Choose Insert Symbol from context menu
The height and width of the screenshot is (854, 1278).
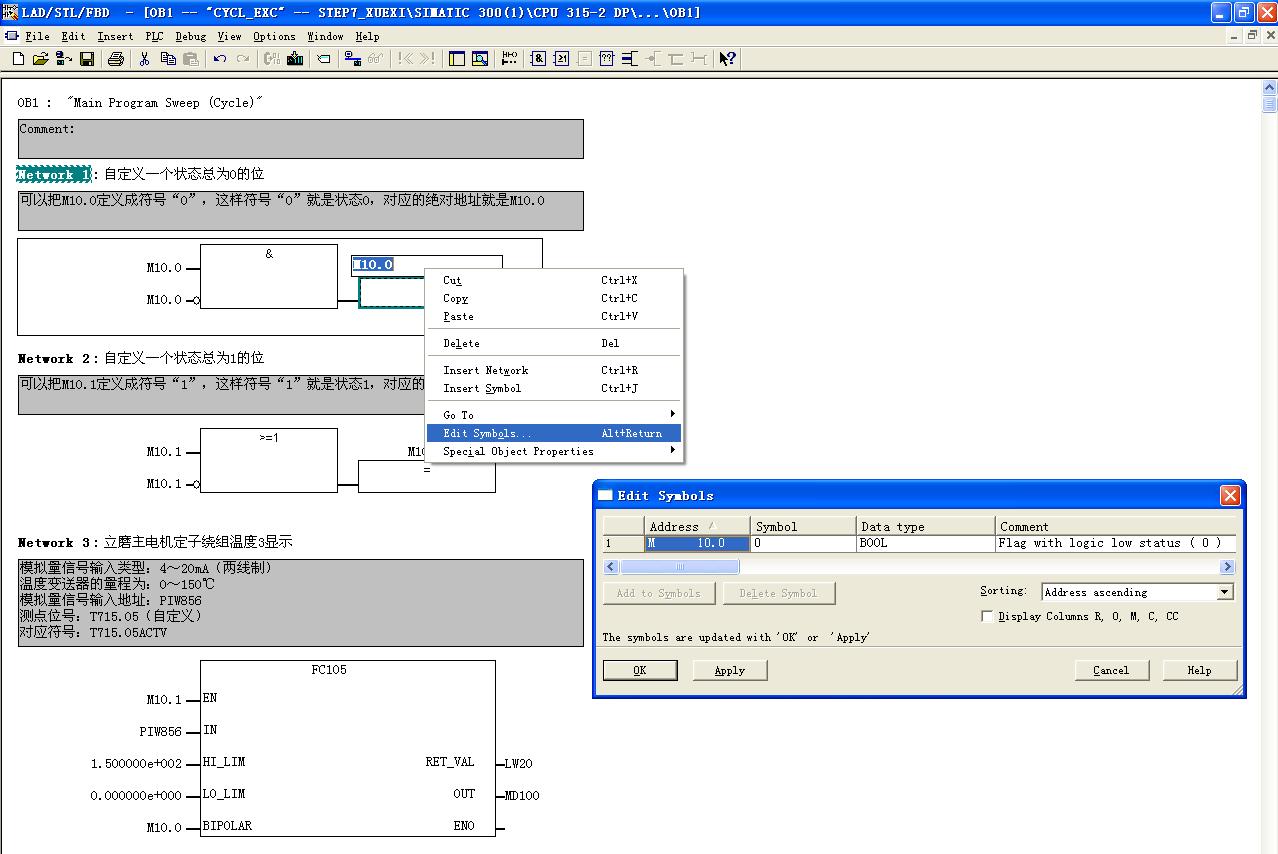(554, 388)
